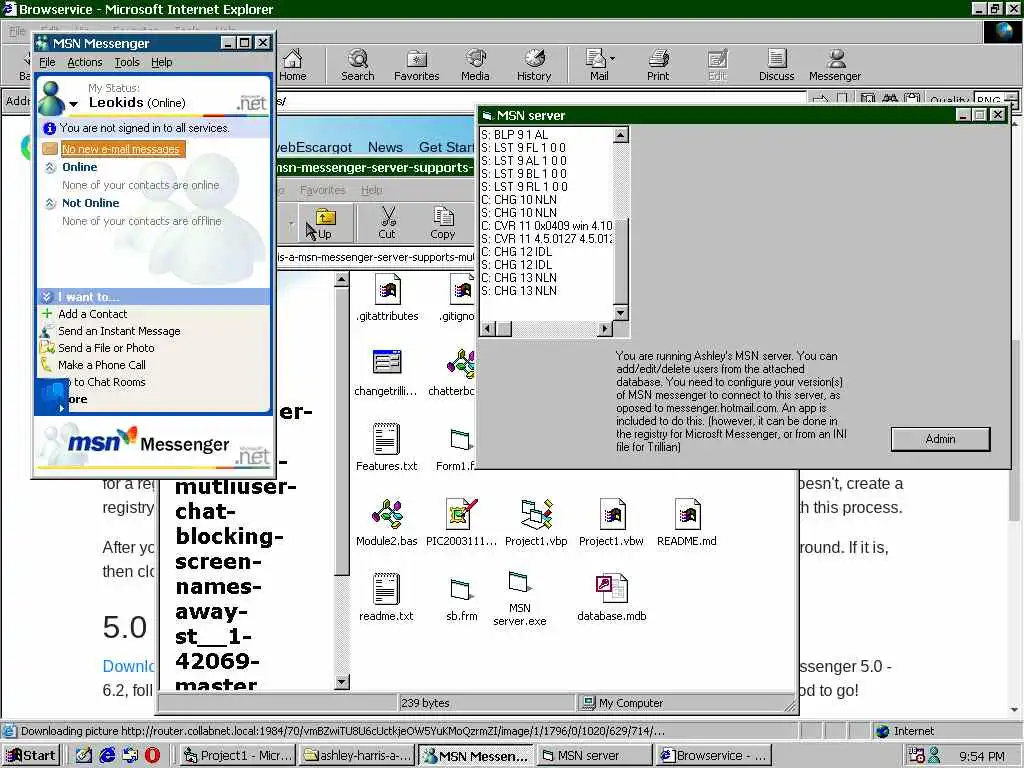Viewport: 1024px width, 768px height.
Task: Open the File menu in MSN Messenger
Action: pyautogui.click(x=47, y=62)
